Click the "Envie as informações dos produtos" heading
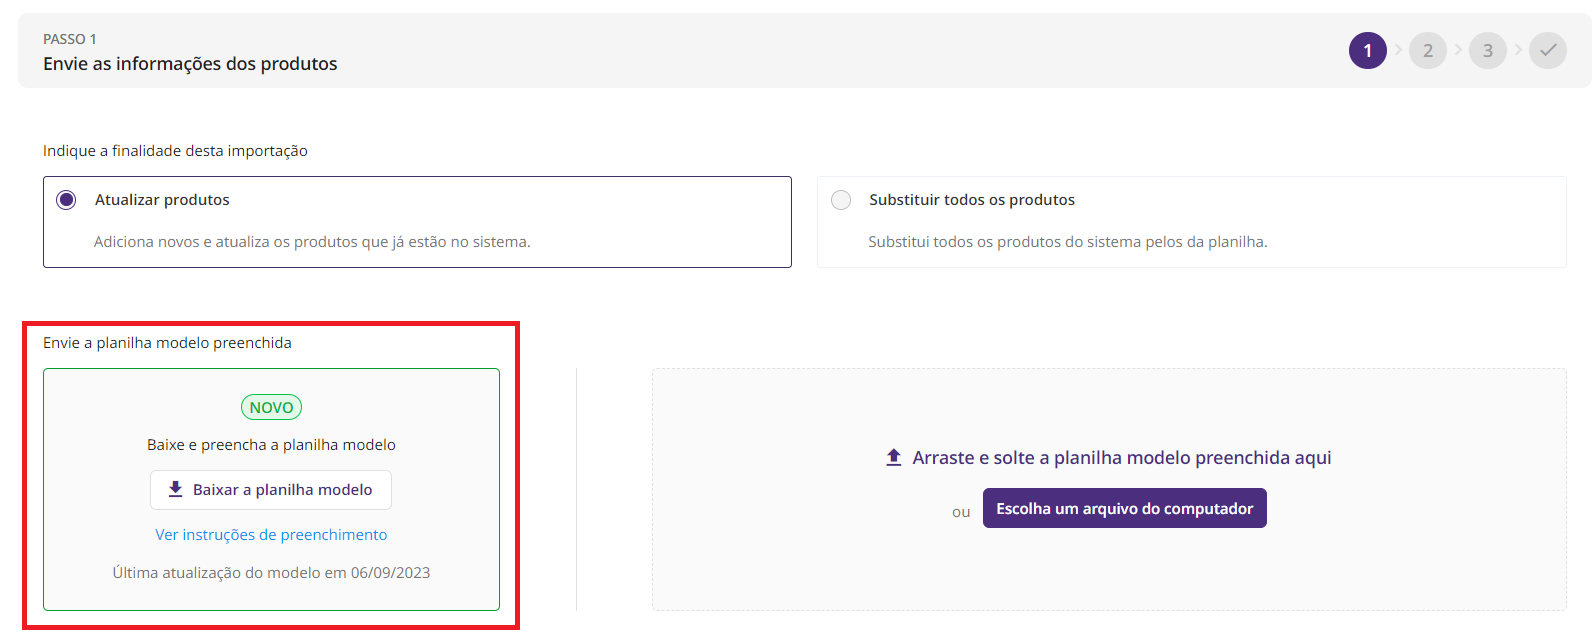Viewport: 1592px width, 642px height. (190, 64)
